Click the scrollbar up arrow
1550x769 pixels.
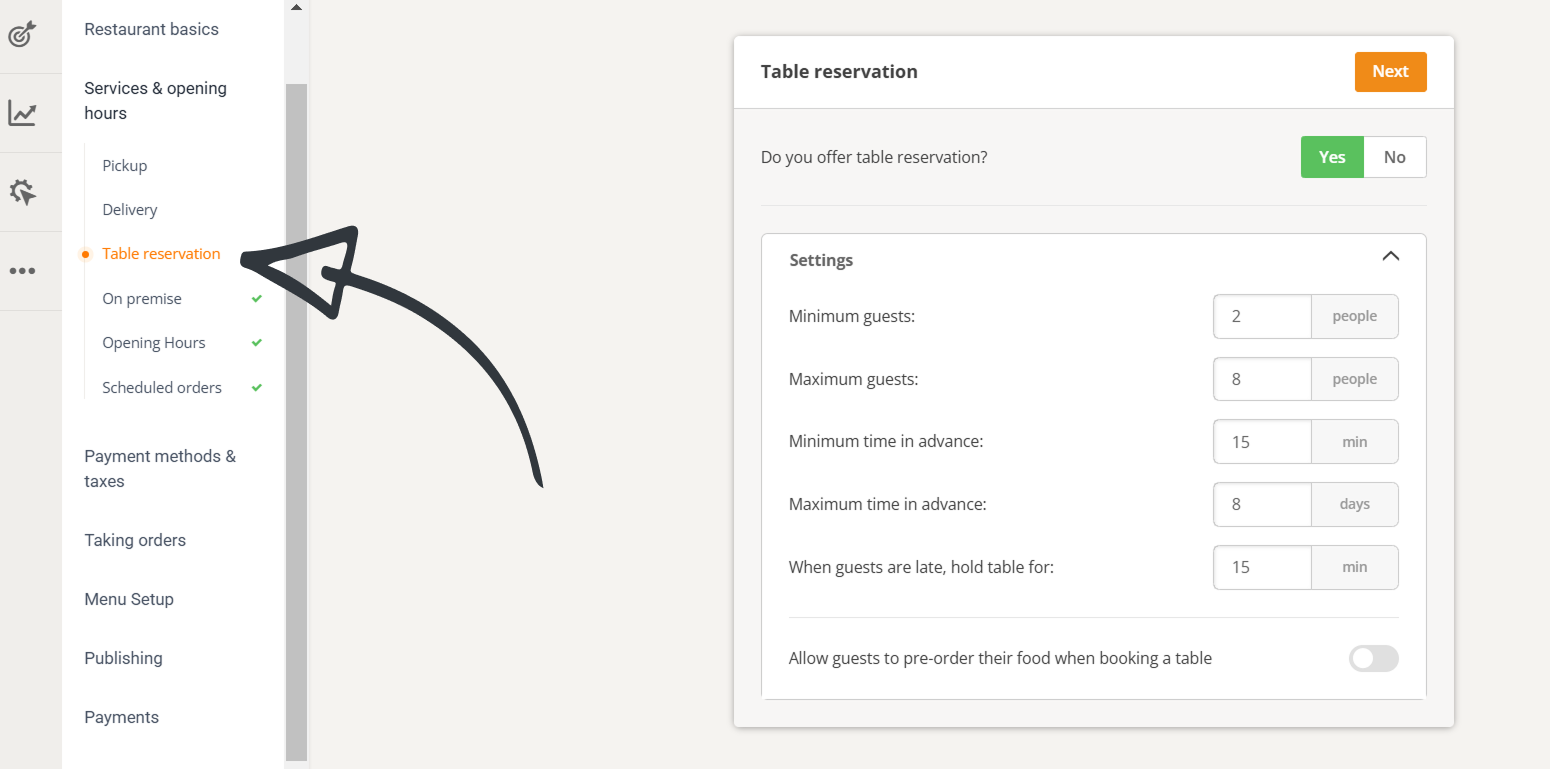click(x=296, y=8)
